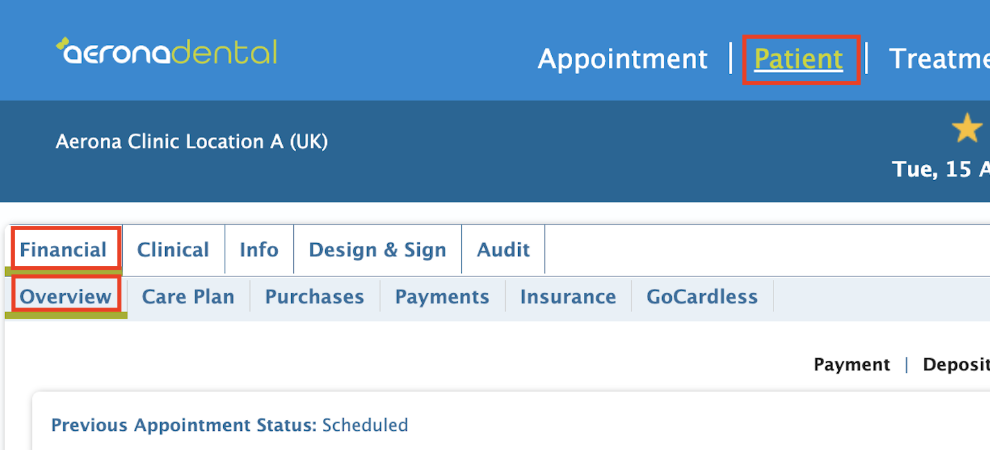This screenshot has height=450, width=990.
Task: Open the Info tab
Action: coord(259,250)
